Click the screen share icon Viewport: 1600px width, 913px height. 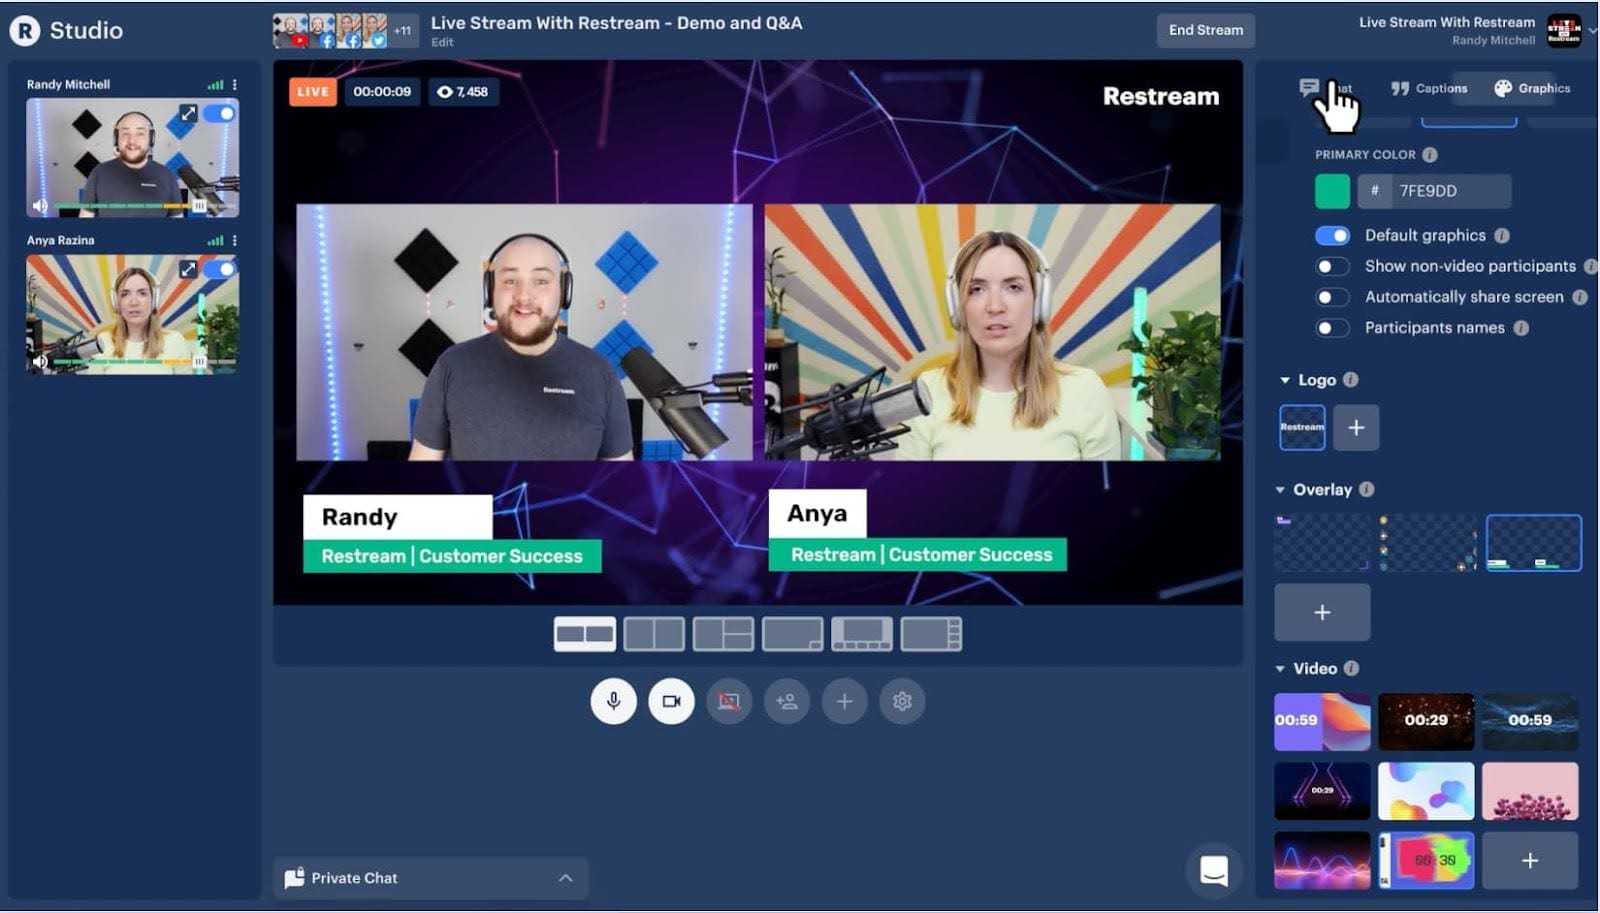729,702
